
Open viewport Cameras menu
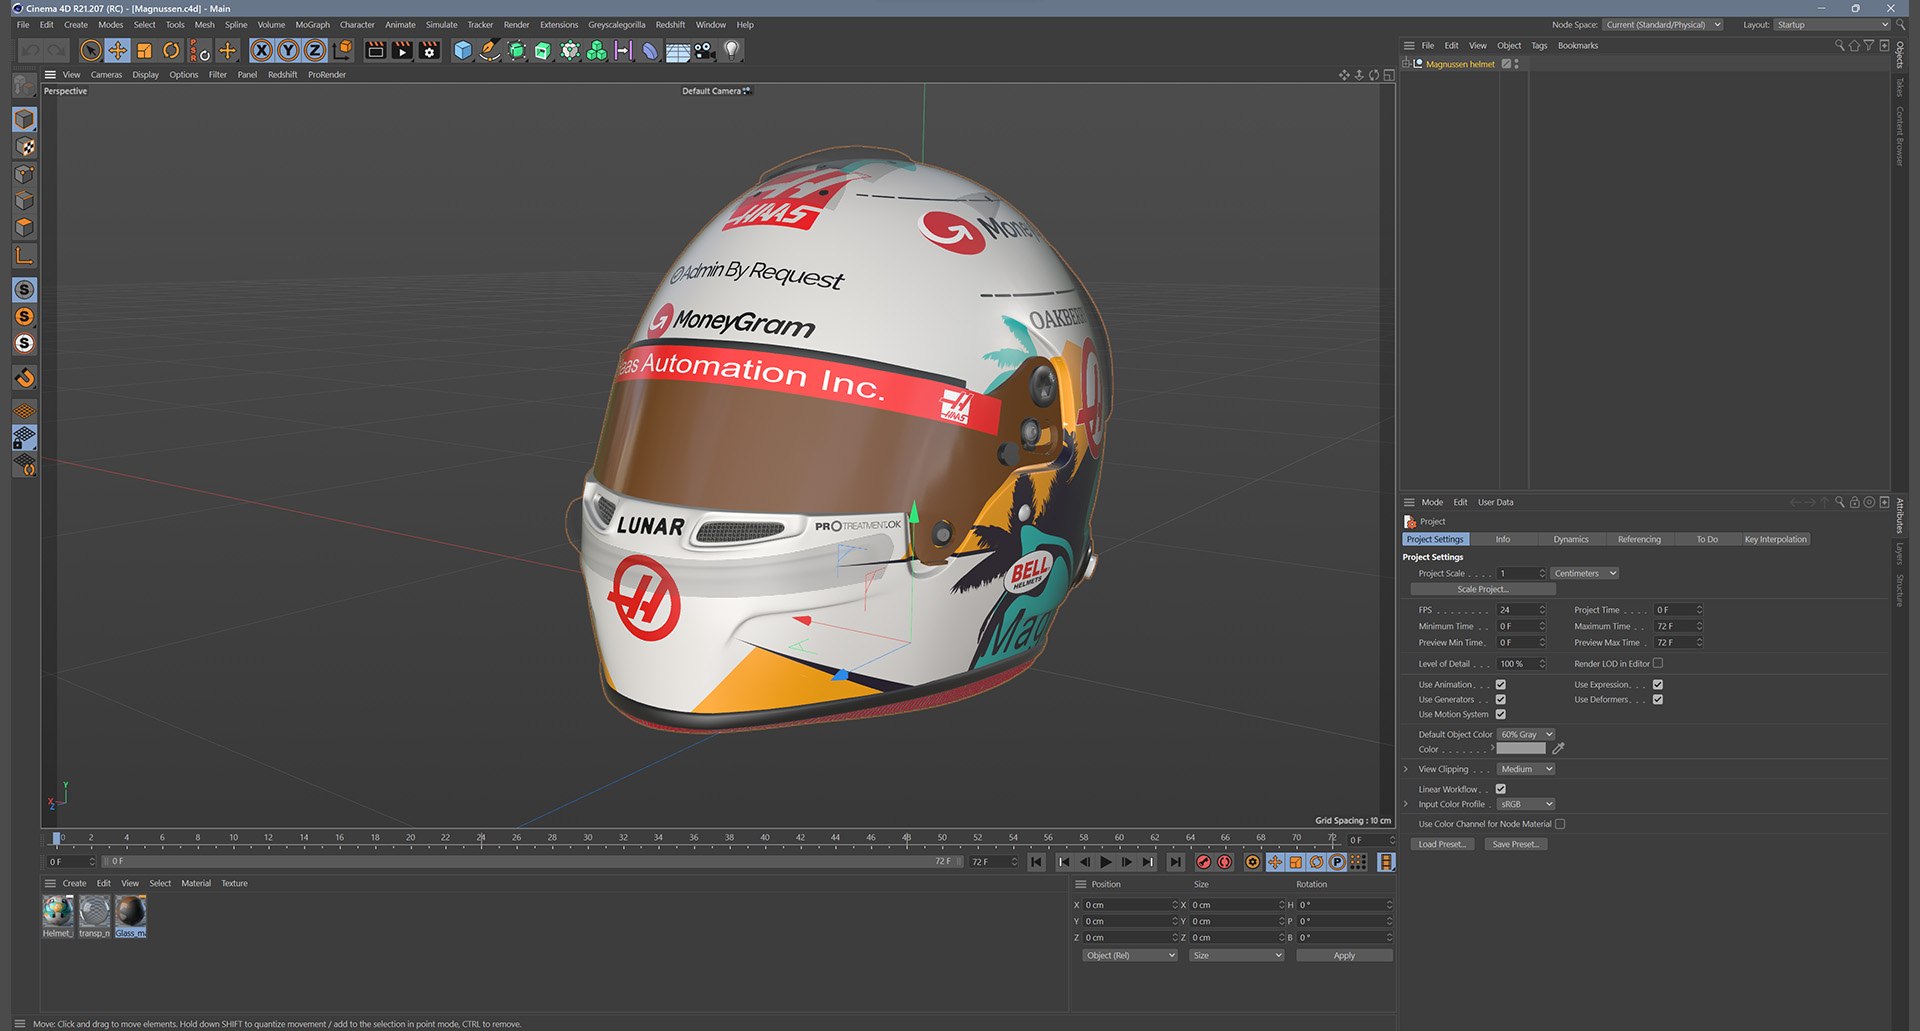coord(106,75)
